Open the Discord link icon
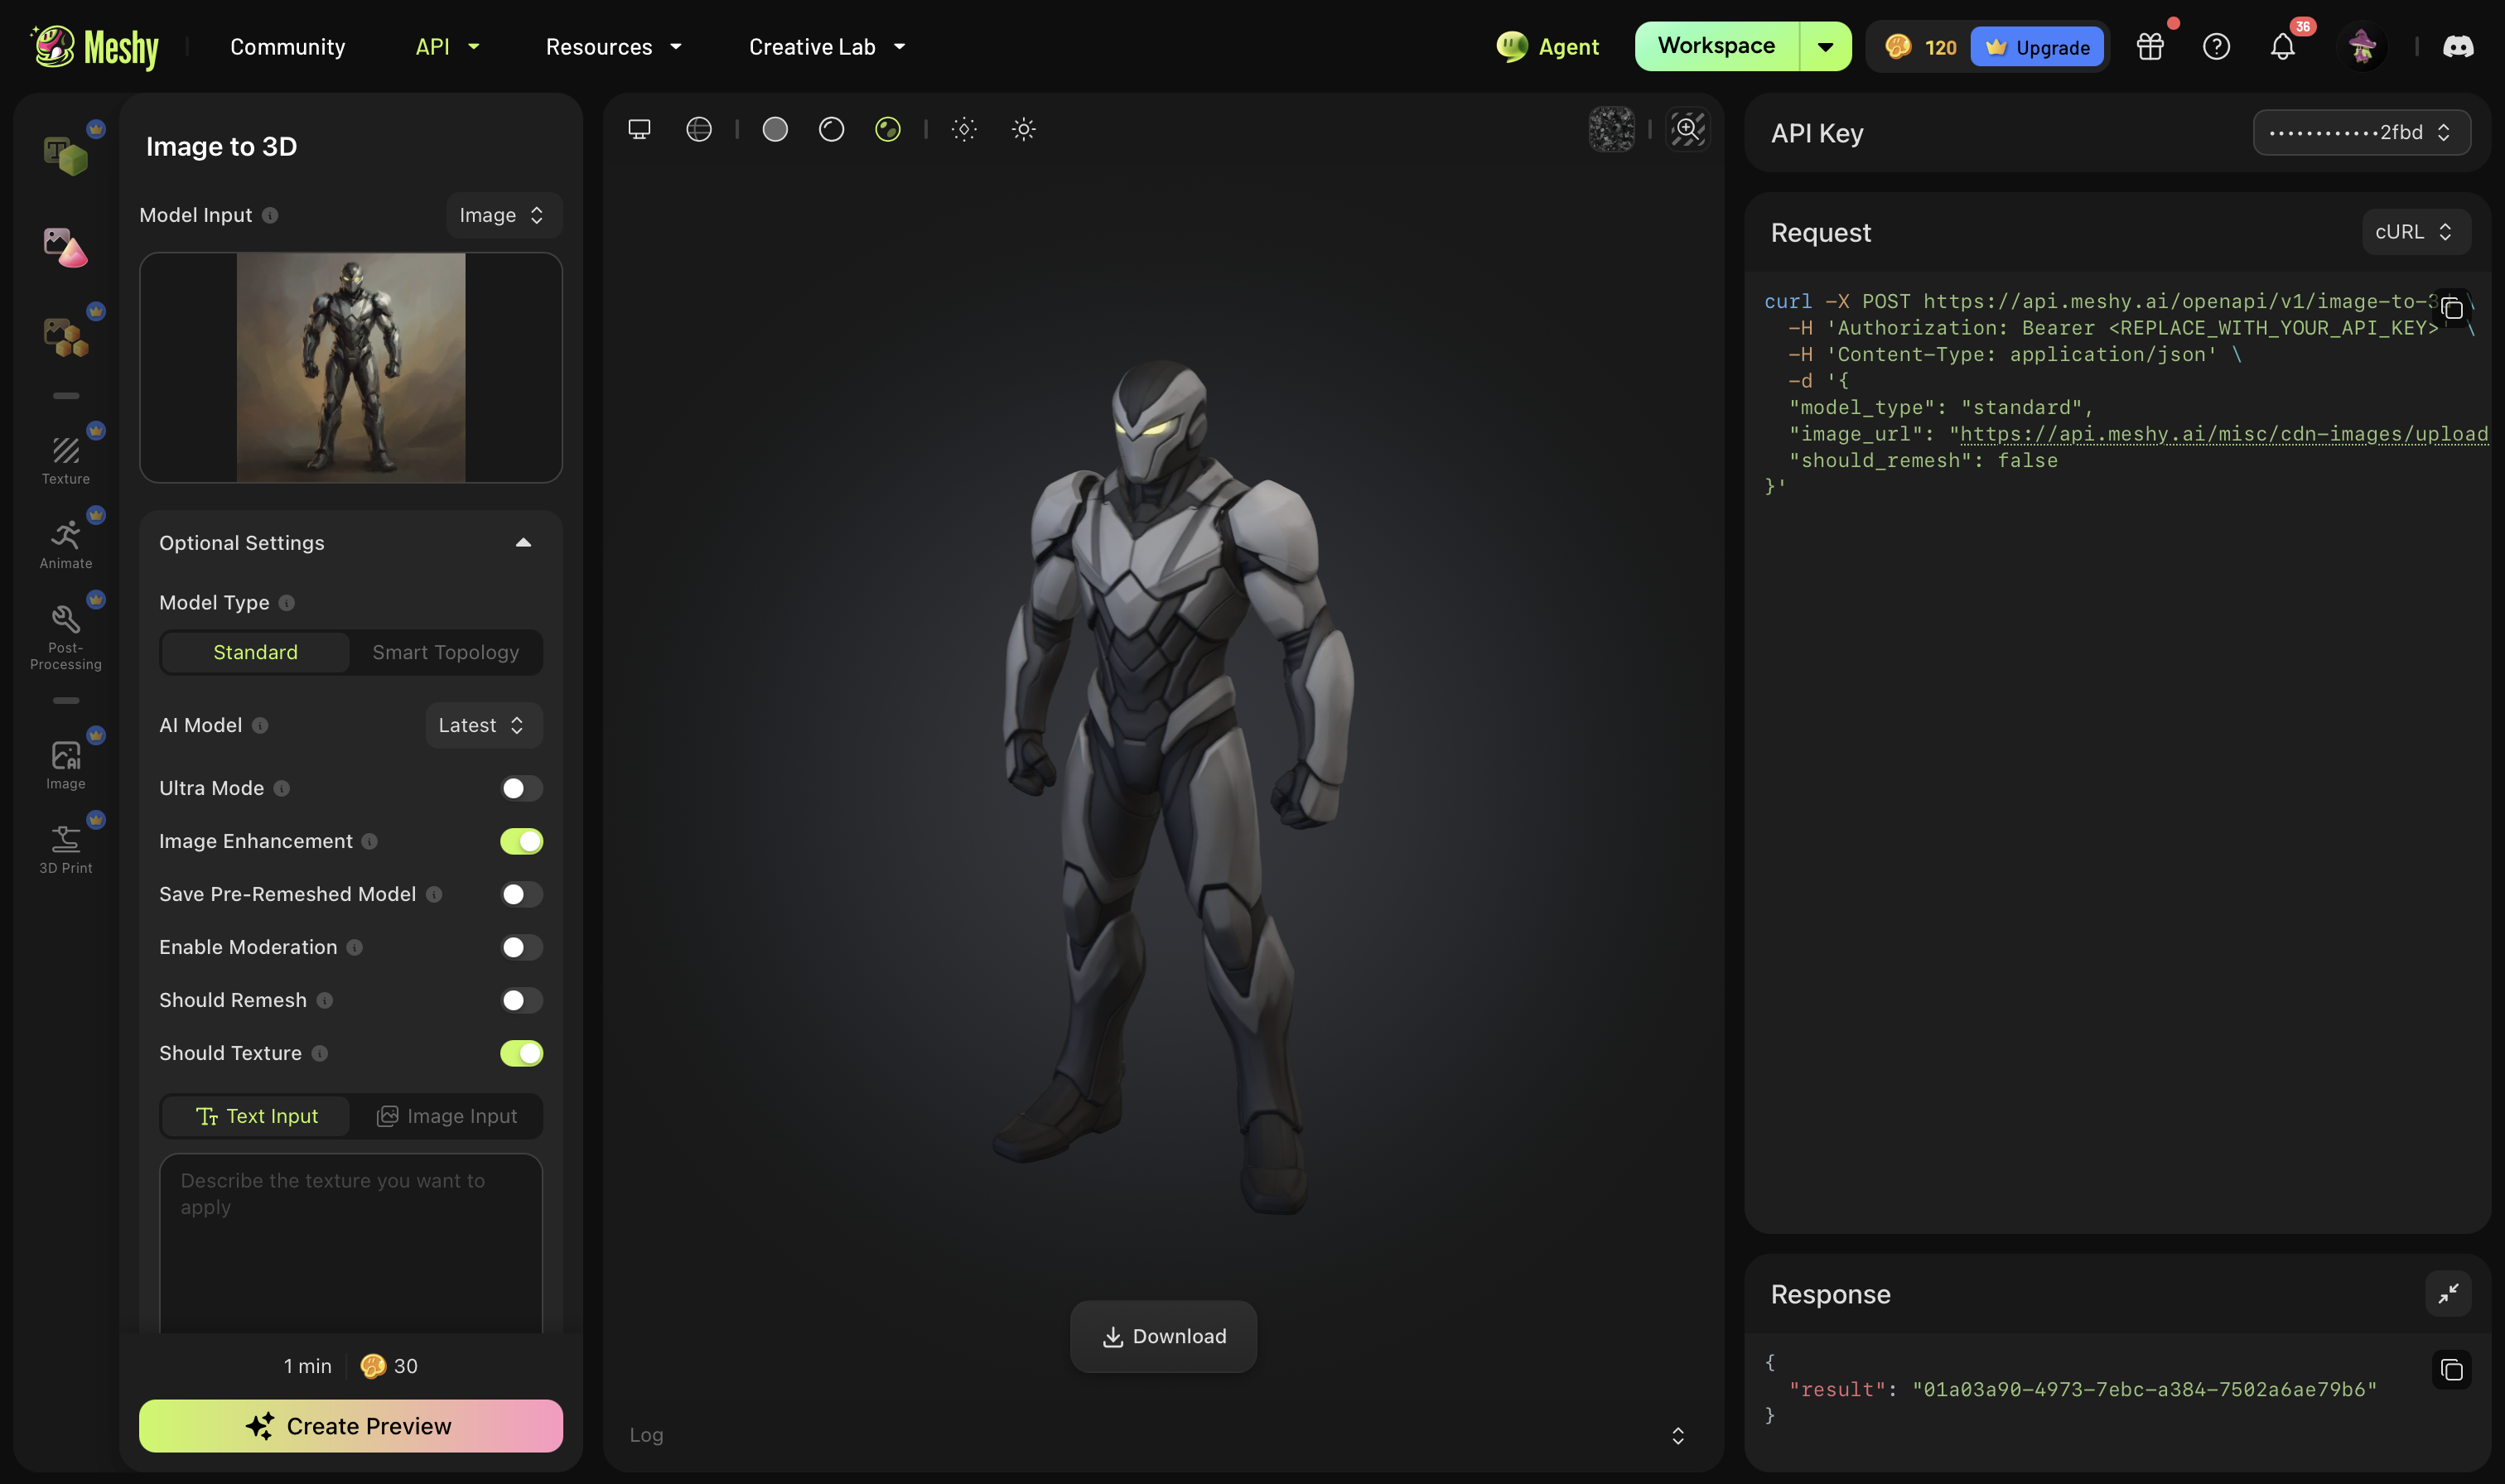The image size is (2505, 1484). [x=2458, y=47]
